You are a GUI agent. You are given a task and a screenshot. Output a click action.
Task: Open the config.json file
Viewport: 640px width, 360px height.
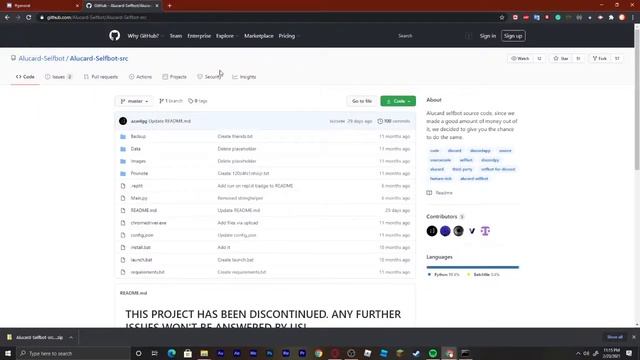[142, 235]
